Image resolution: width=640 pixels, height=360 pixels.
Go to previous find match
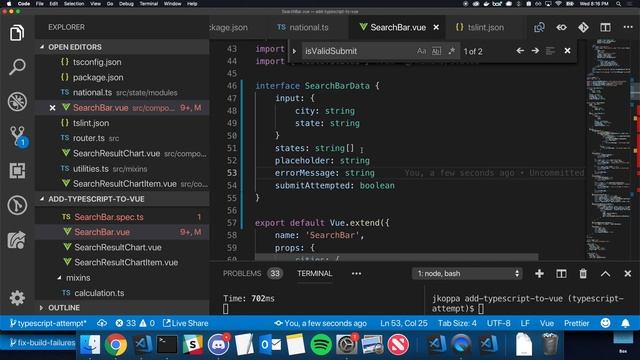520,51
